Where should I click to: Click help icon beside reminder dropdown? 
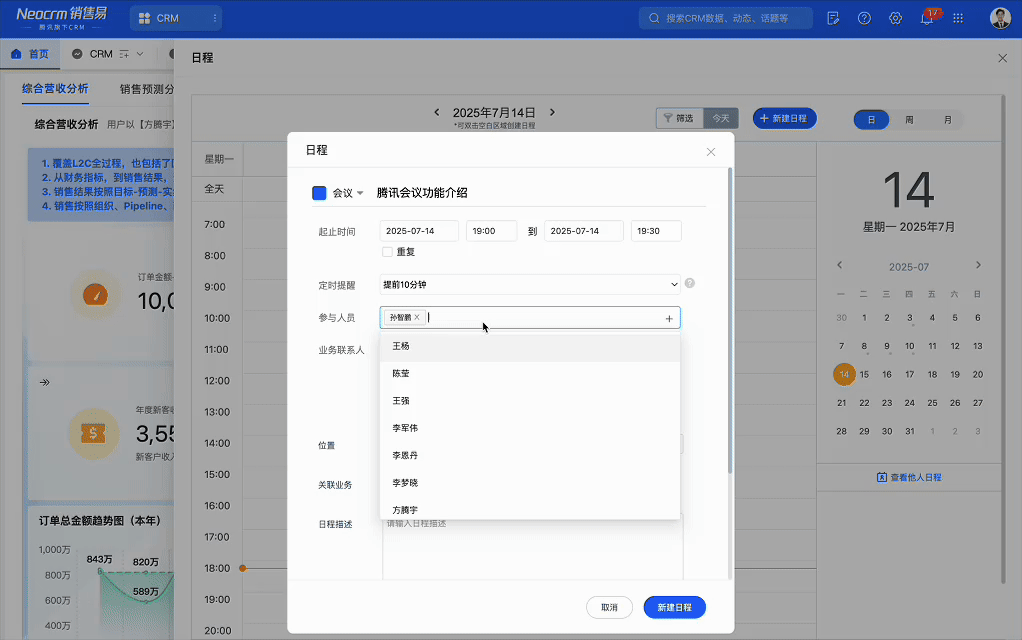point(690,284)
